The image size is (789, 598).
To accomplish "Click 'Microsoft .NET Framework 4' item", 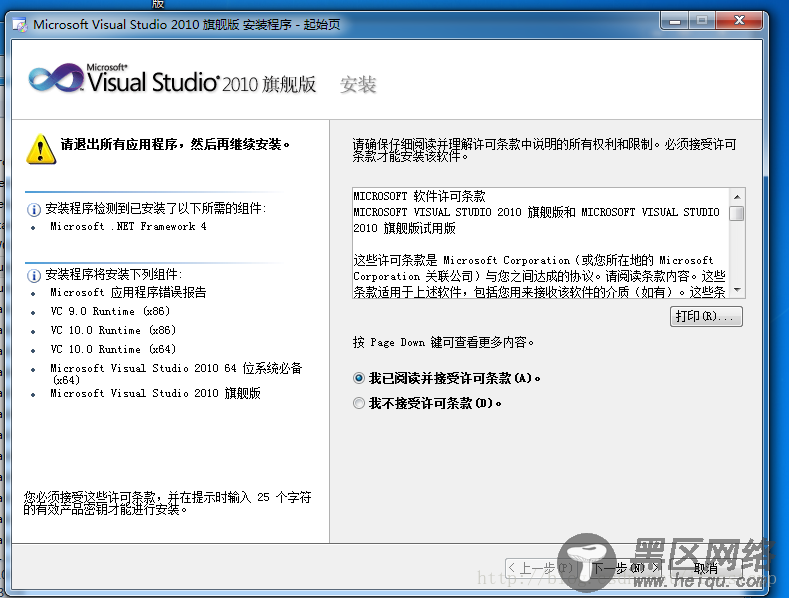I will click(128, 227).
